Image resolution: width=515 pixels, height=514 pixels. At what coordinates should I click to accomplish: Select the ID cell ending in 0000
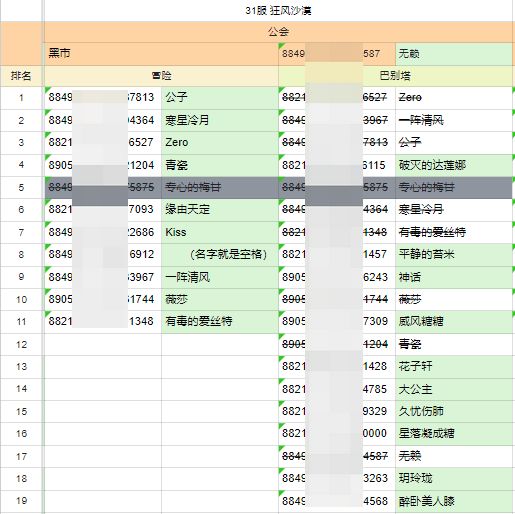click(337, 434)
